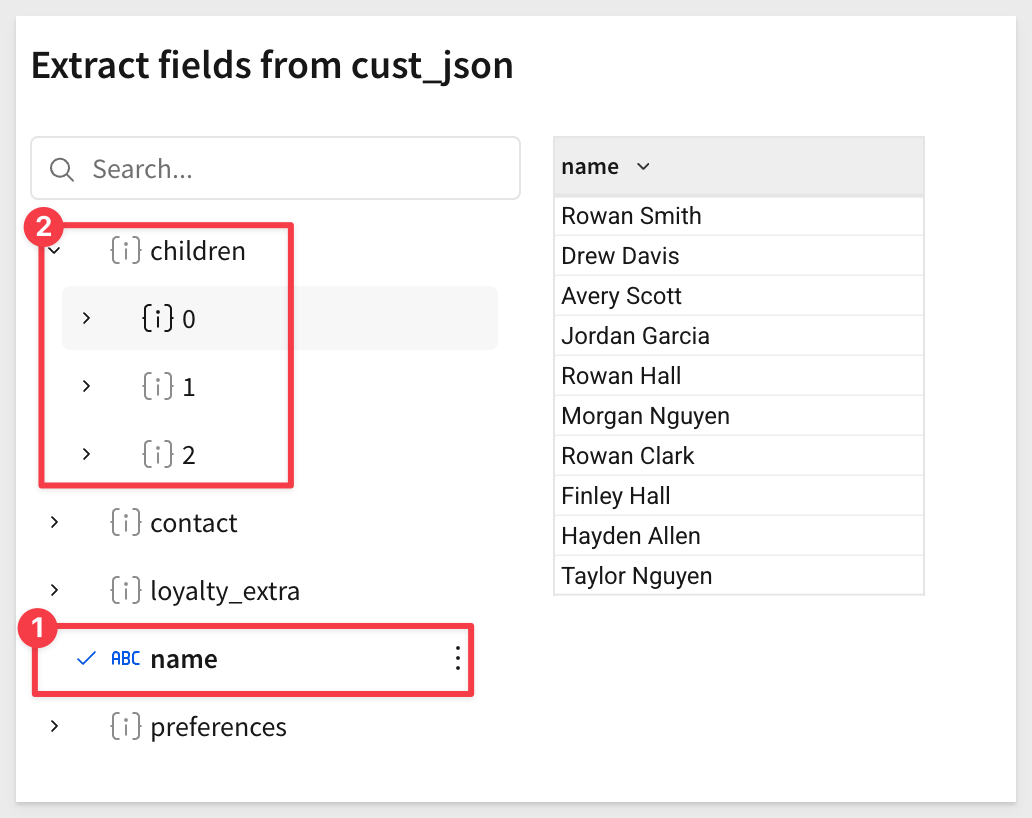Uncheck the name field checkmark
The width and height of the screenshot is (1032, 818).
[x=86, y=658]
